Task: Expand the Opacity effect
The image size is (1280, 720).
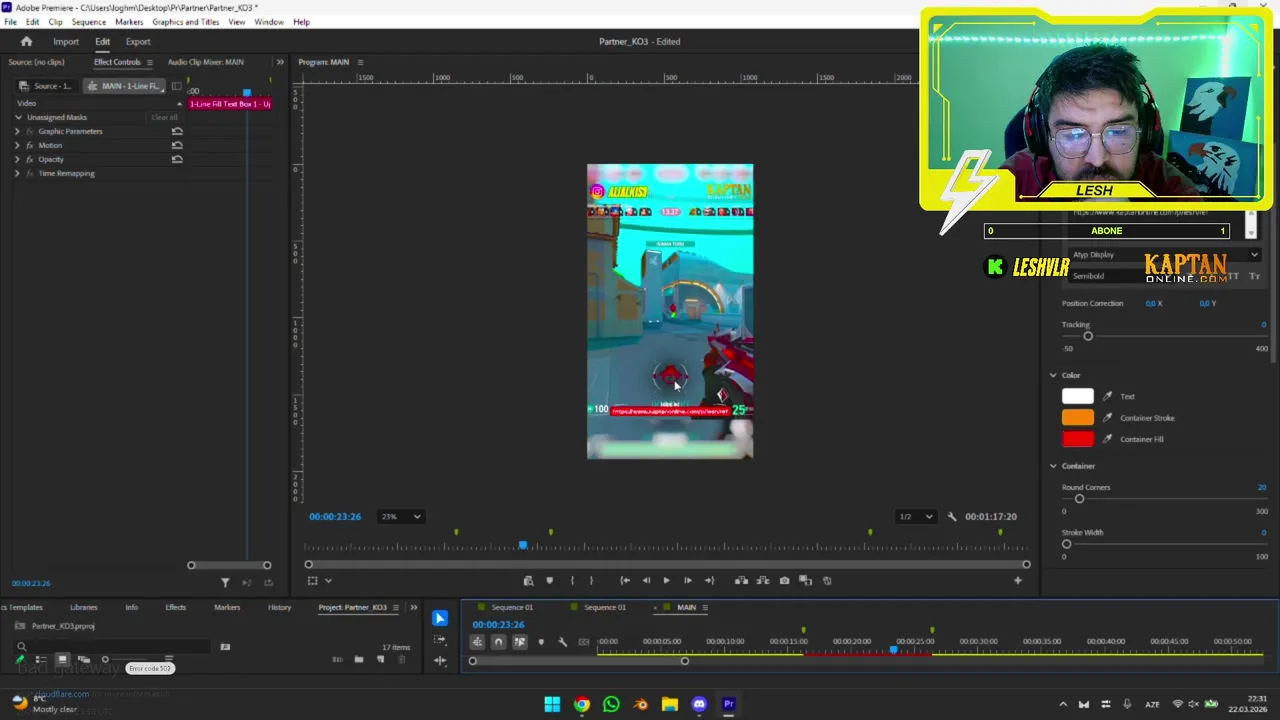Action: pyautogui.click(x=17, y=159)
